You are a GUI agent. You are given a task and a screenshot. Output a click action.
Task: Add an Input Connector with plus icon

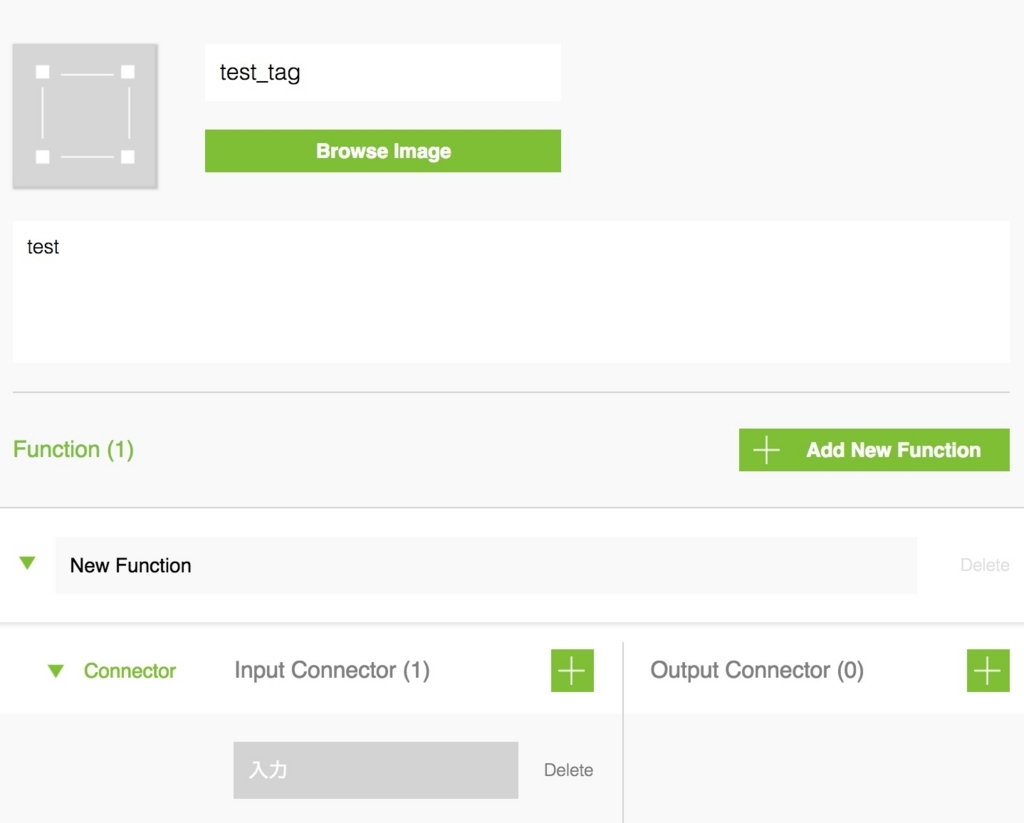pos(572,670)
